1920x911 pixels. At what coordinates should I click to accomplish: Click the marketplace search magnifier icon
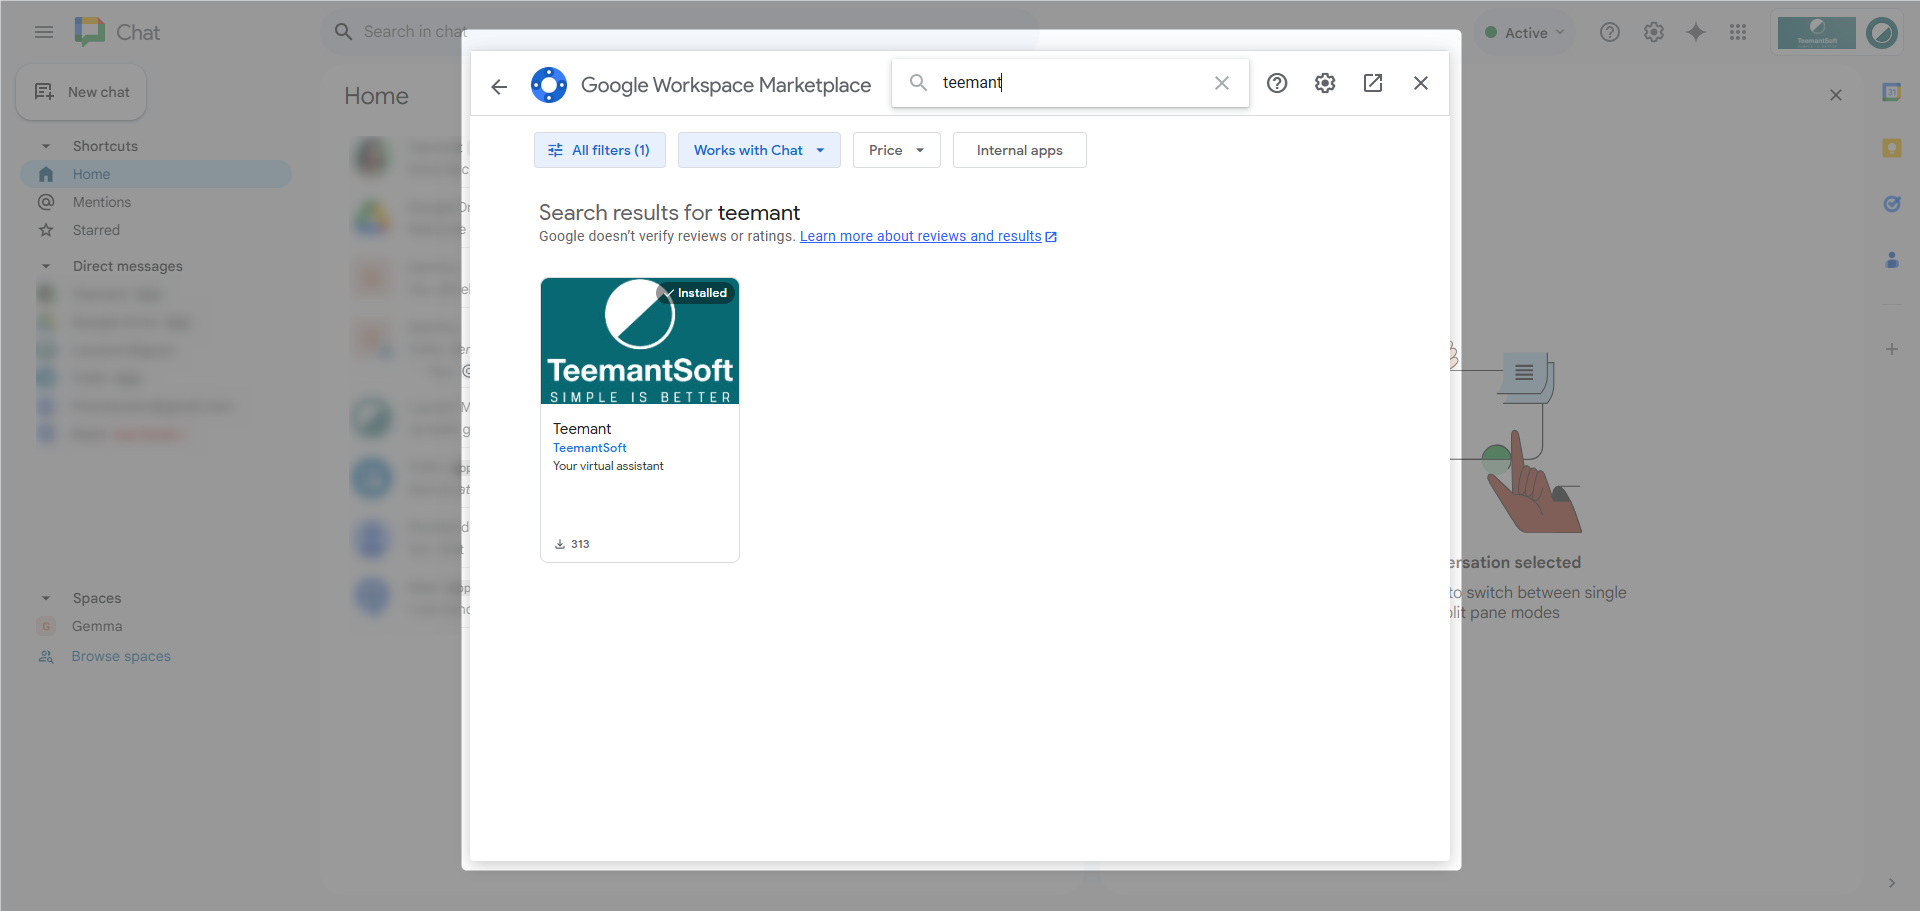[918, 82]
